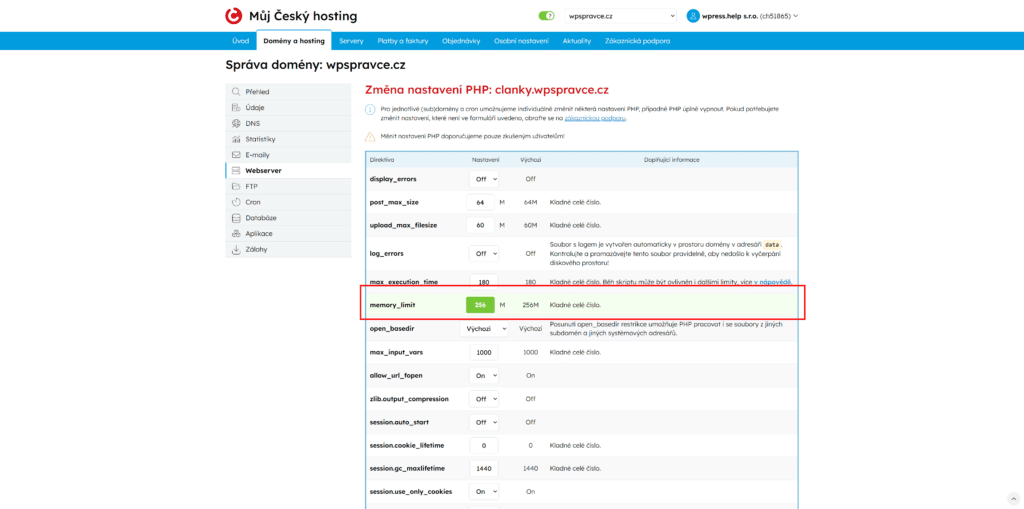The height and width of the screenshot is (509, 1024).
Task: Open the zlib.output_compression dropdown
Action: point(484,399)
